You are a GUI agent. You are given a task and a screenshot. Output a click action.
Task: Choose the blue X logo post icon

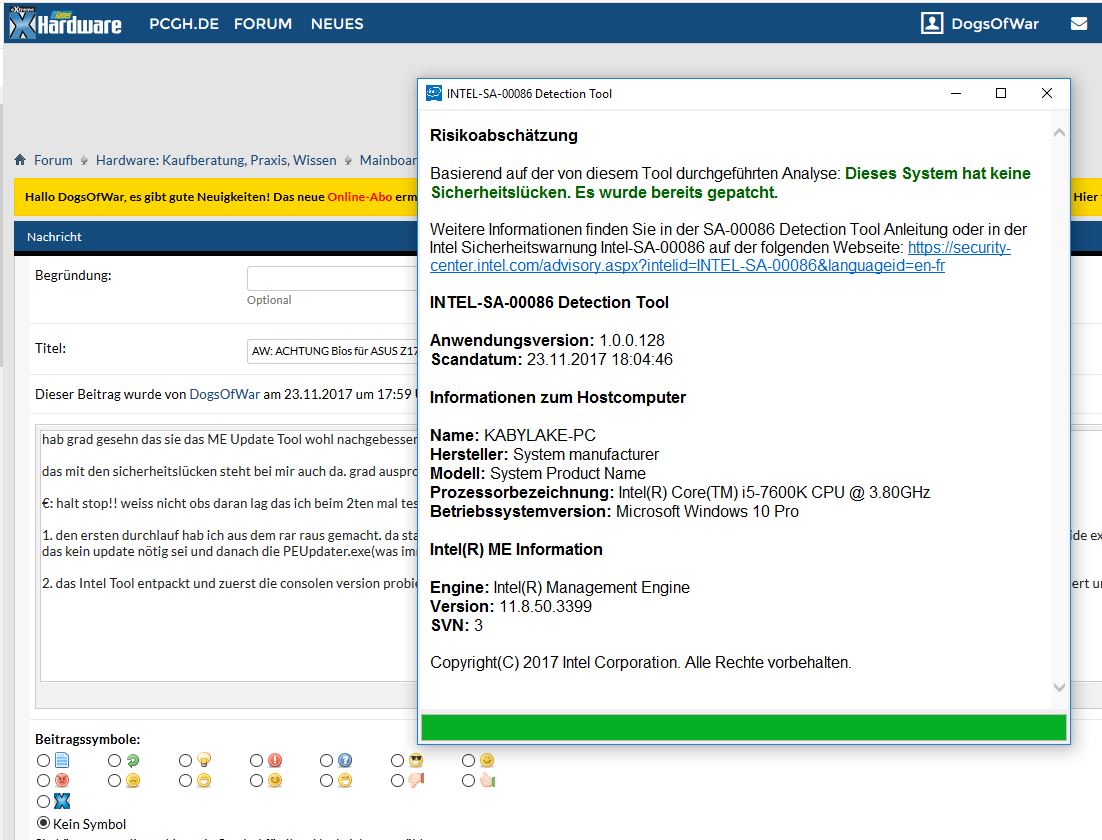[x=62, y=801]
